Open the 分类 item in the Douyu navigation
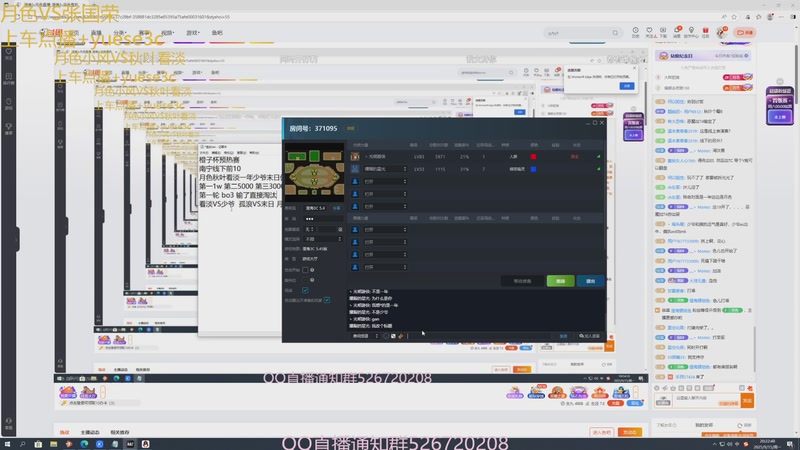This screenshot has height=450, width=800. [x=119, y=33]
